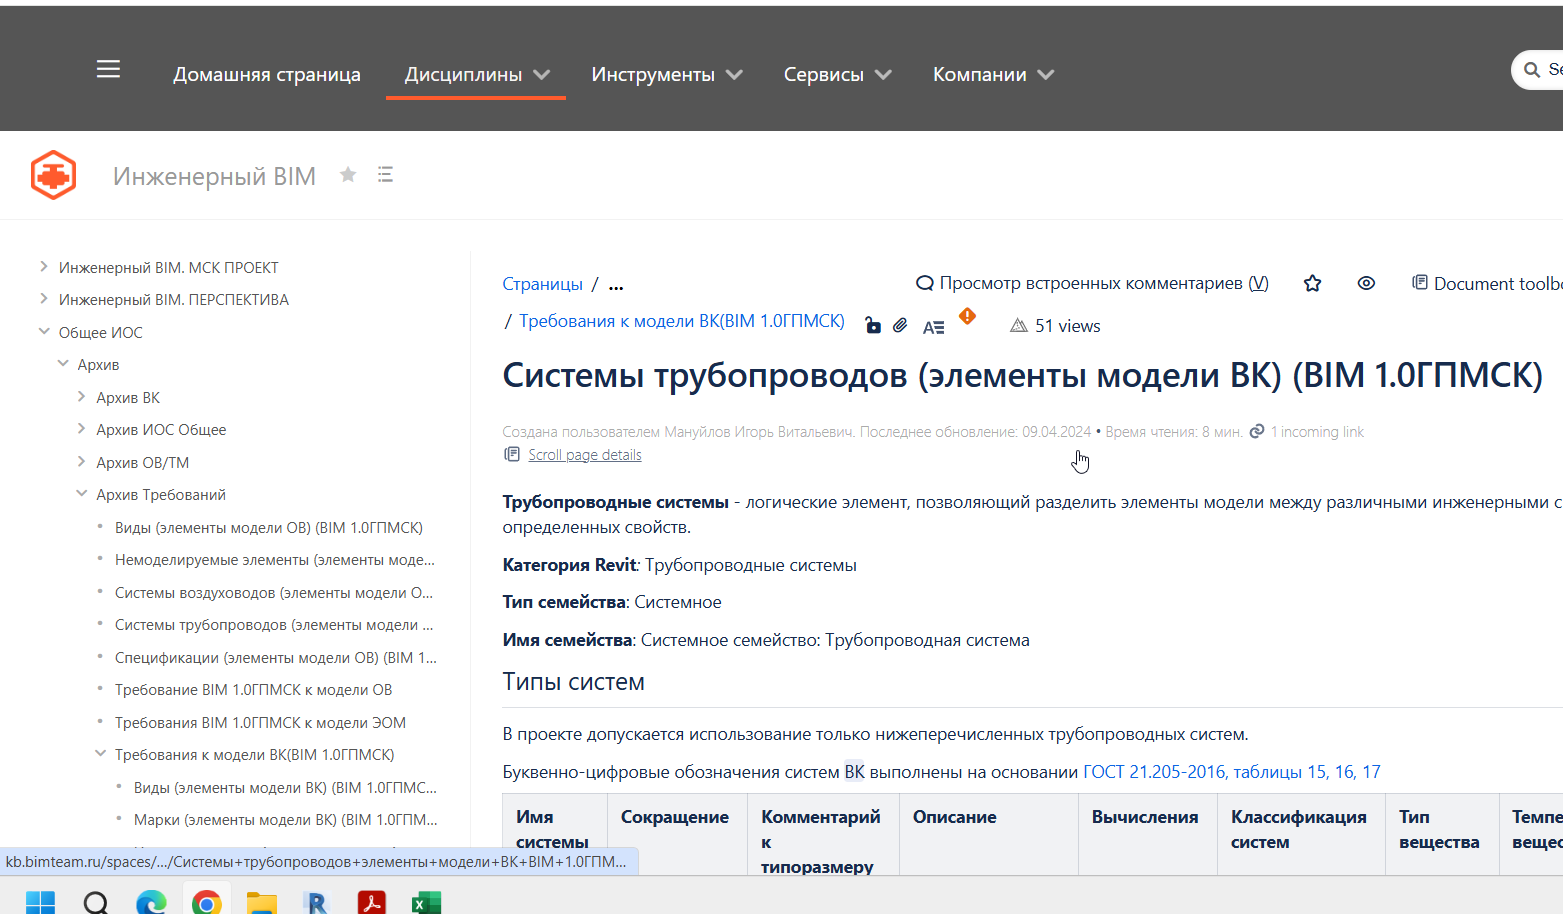The height and width of the screenshot is (914, 1563).
Task: Open Марки (элементы модели ВК) page
Action: tap(286, 820)
